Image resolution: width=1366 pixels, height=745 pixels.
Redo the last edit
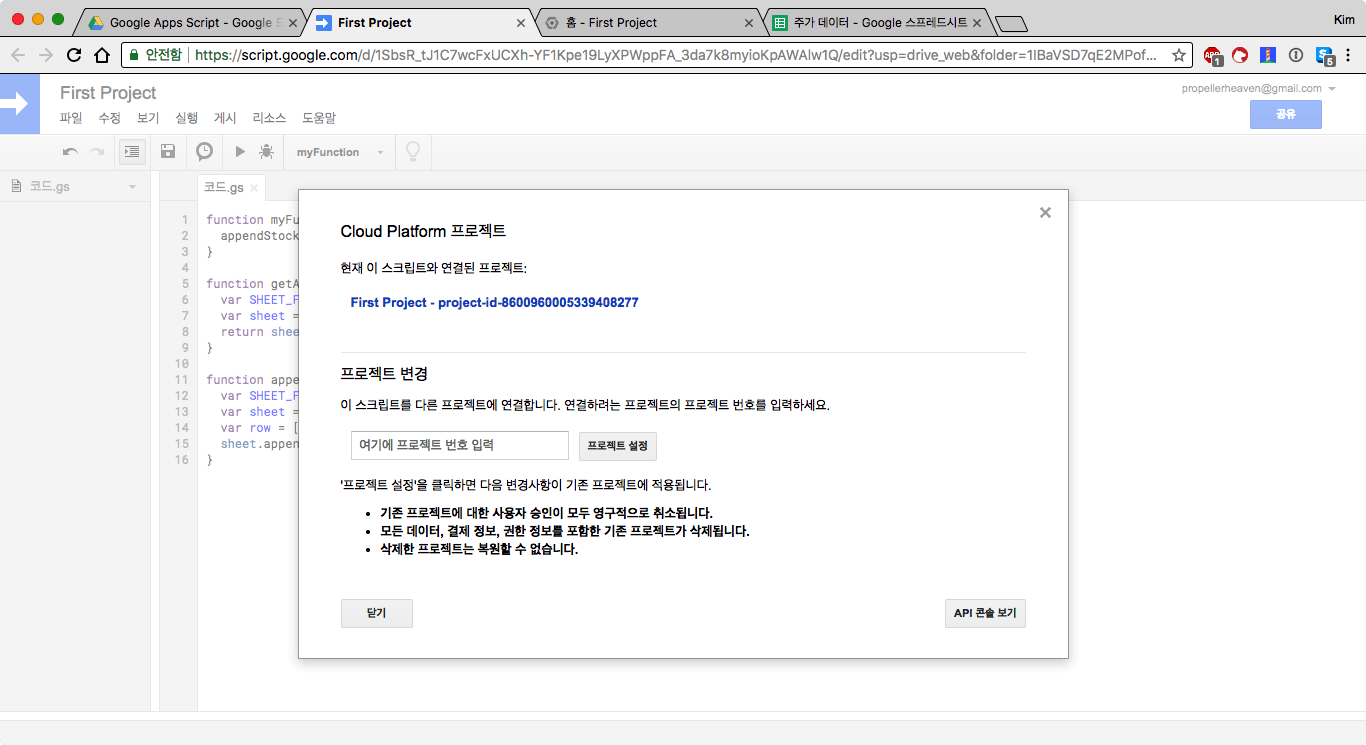[95, 151]
